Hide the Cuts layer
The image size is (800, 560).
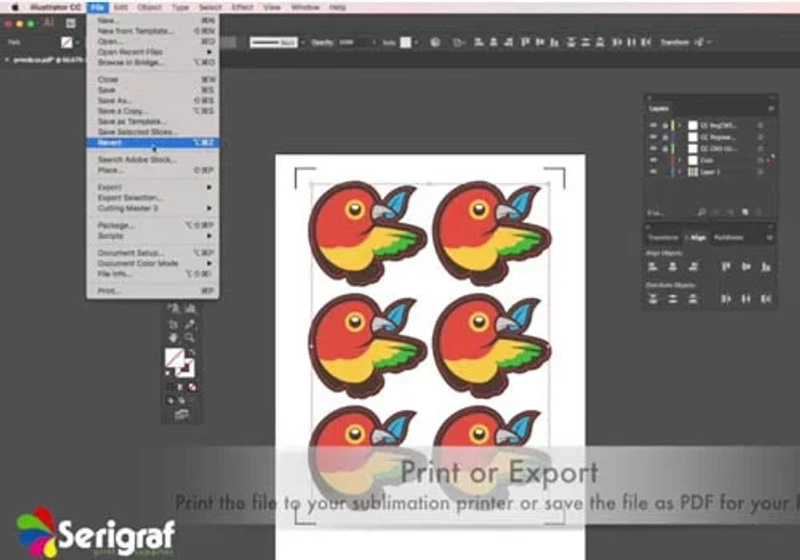(653, 160)
